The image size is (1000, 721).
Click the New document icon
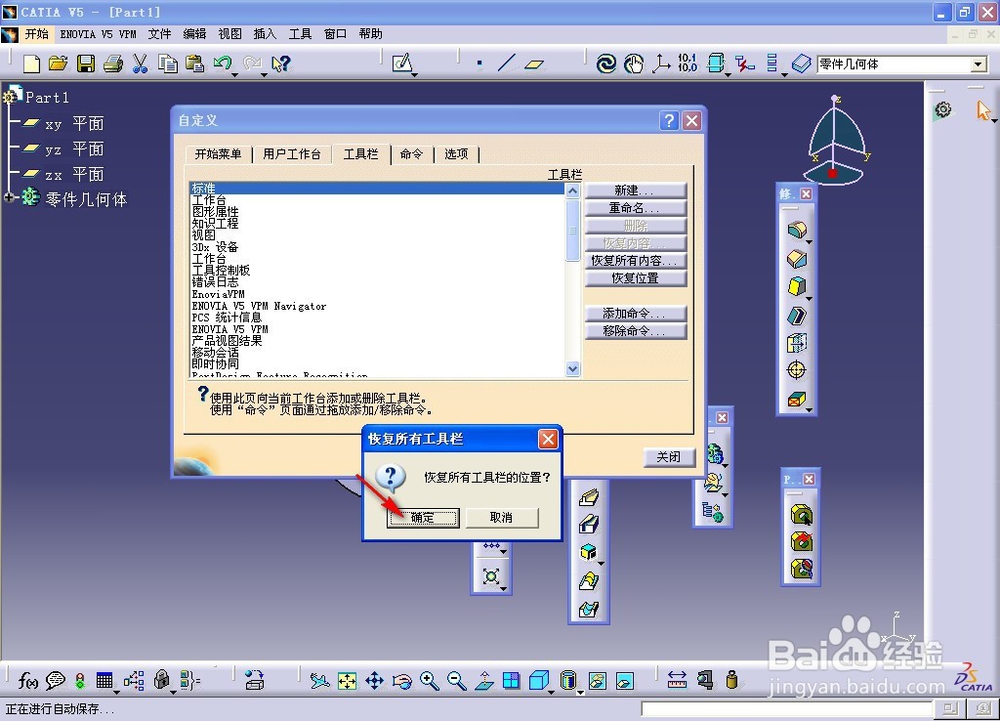click(x=31, y=64)
